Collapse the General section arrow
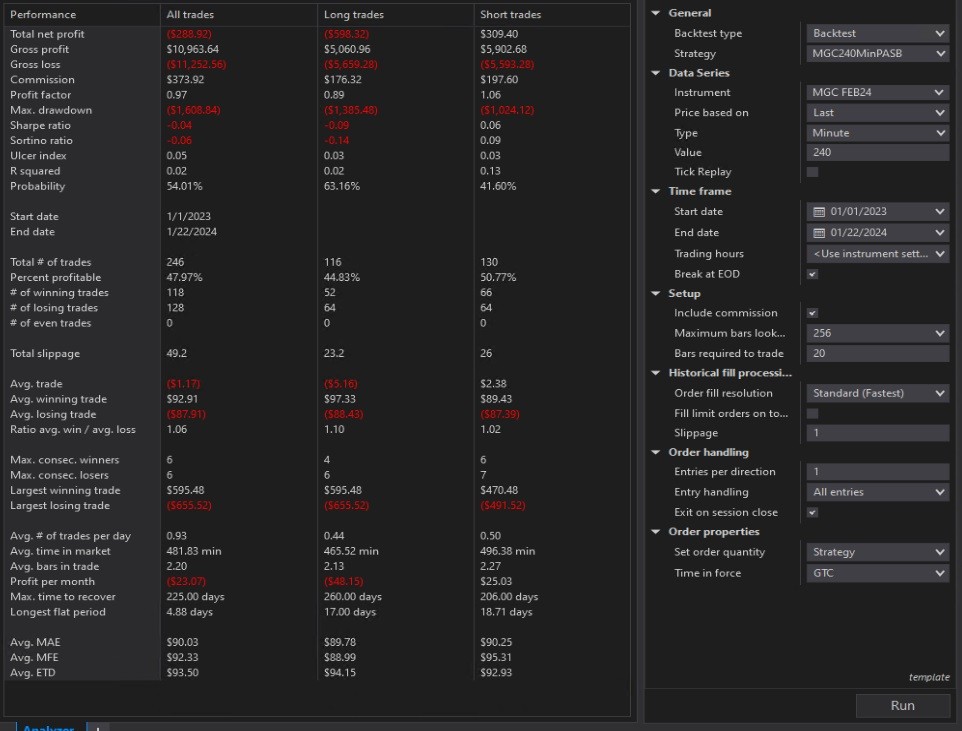The width and height of the screenshot is (962, 731). coord(656,13)
